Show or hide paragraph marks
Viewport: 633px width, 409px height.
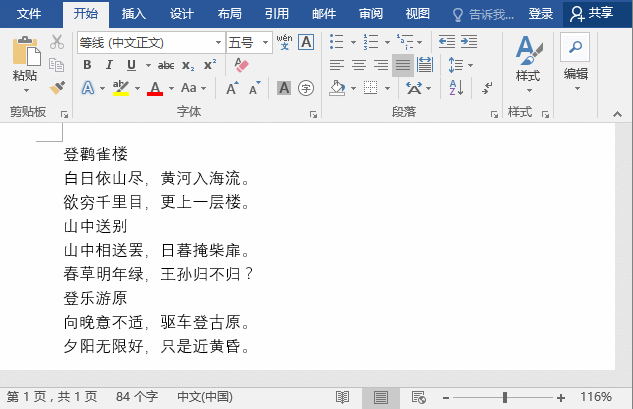[x=487, y=88]
